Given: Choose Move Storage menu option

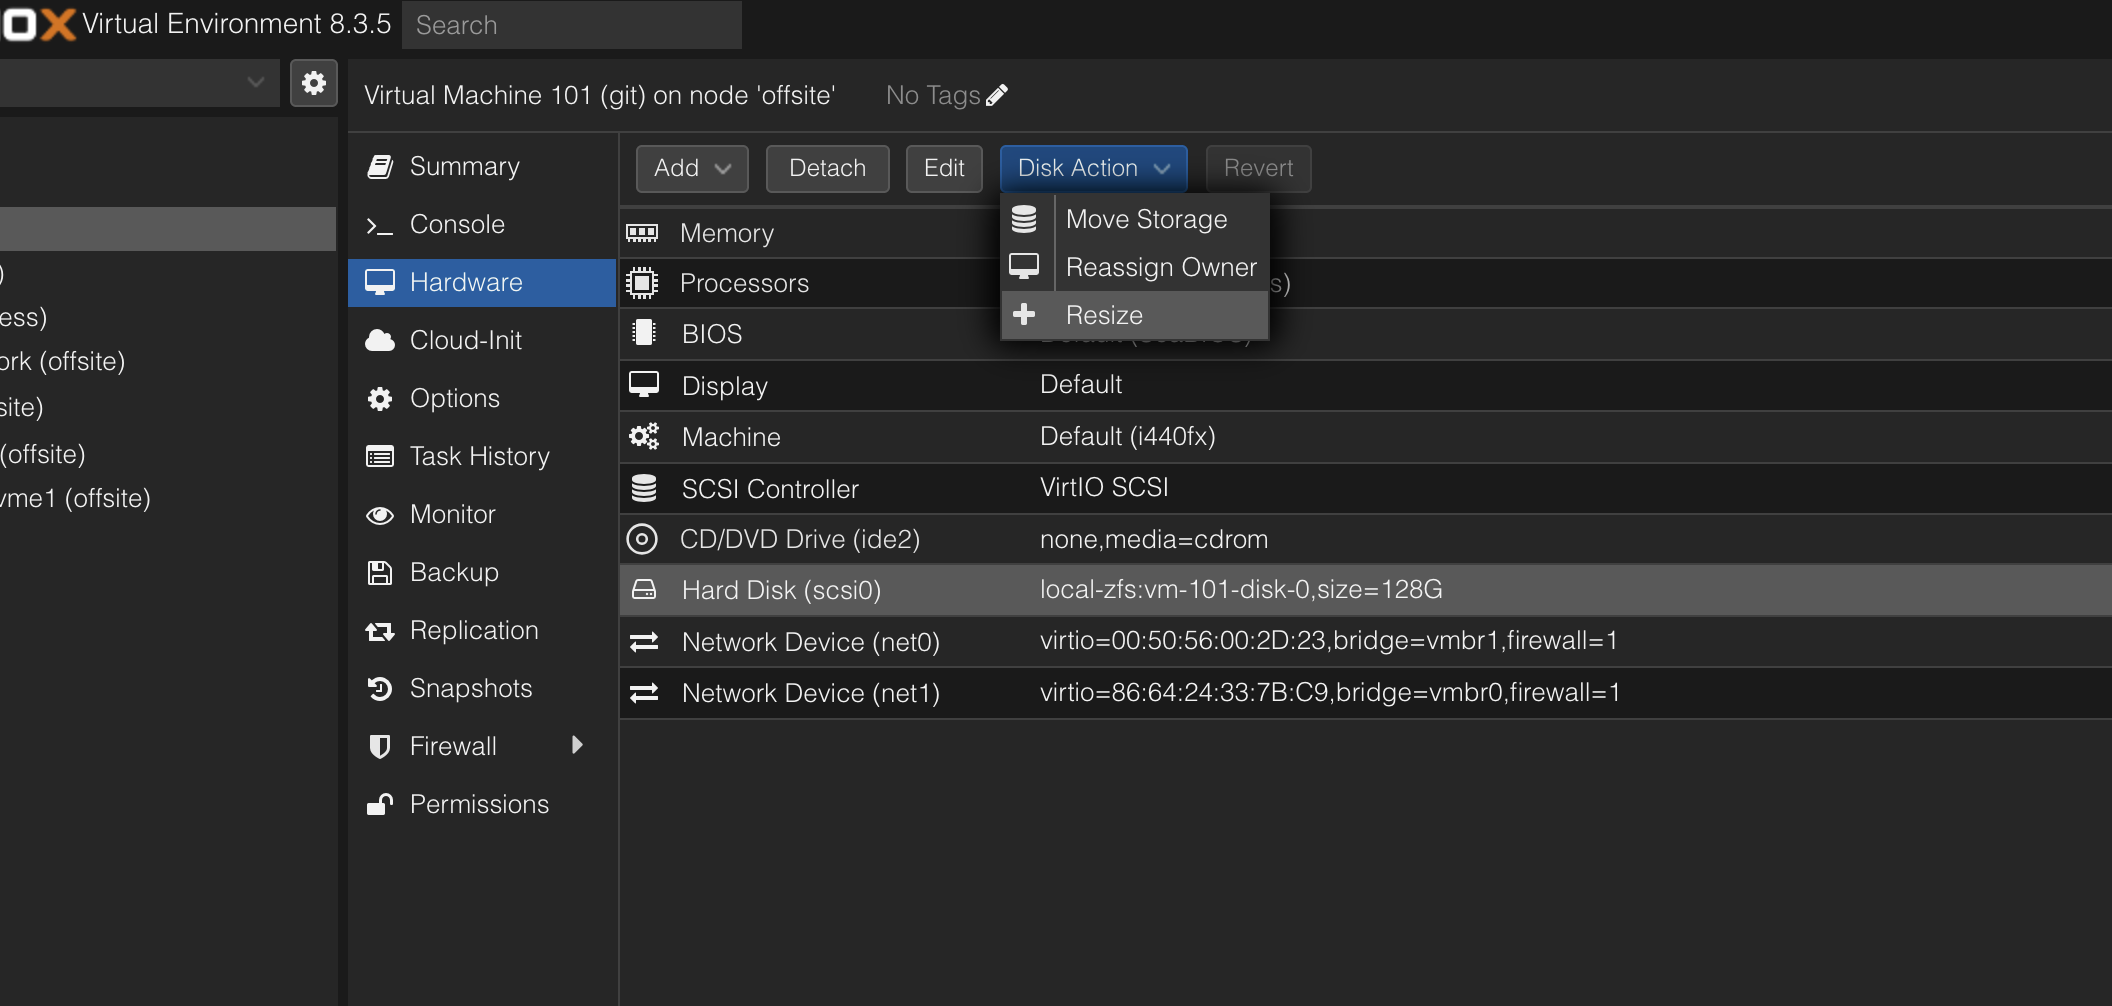Looking at the screenshot, I should point(1146,219).
